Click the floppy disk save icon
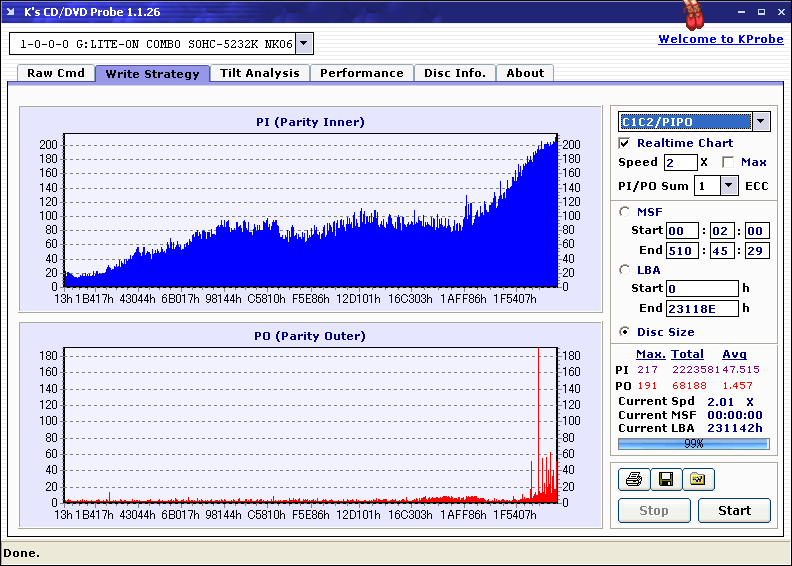Image resolution: width=792 pixels, height=566 pixels. click(x=665, y=480)
